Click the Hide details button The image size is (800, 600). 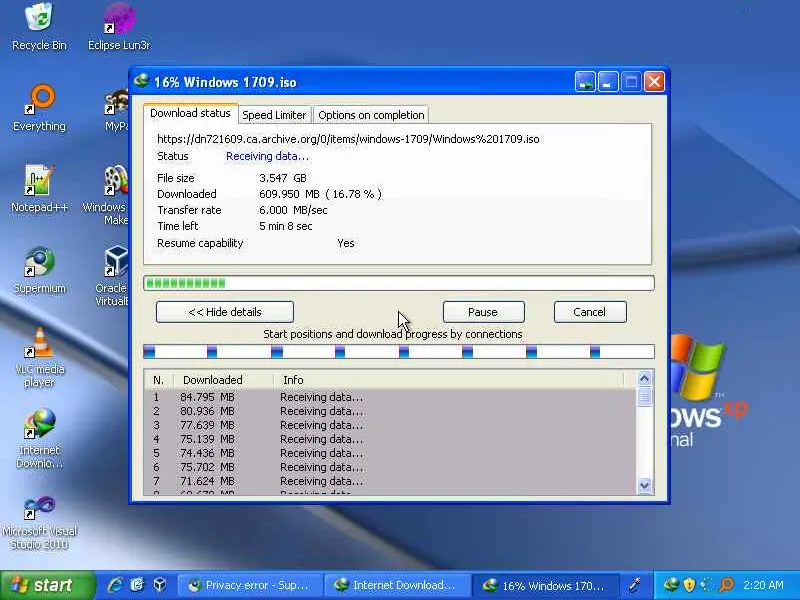(x=224, y=312)
